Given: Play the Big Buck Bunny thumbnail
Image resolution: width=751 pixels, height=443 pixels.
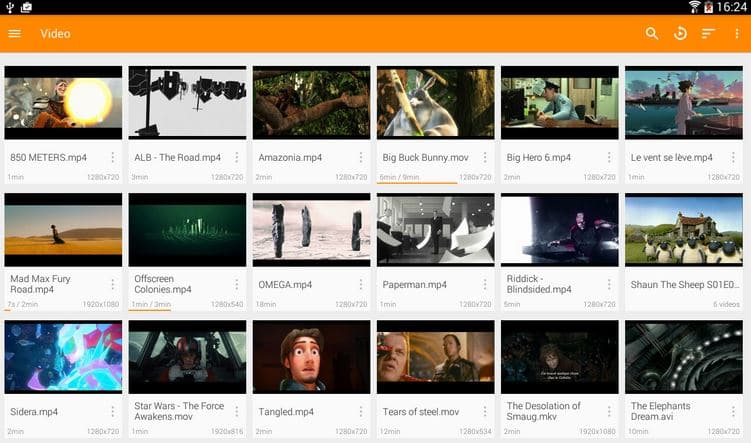Looking at the screenshot, I should tap(435, 102).
